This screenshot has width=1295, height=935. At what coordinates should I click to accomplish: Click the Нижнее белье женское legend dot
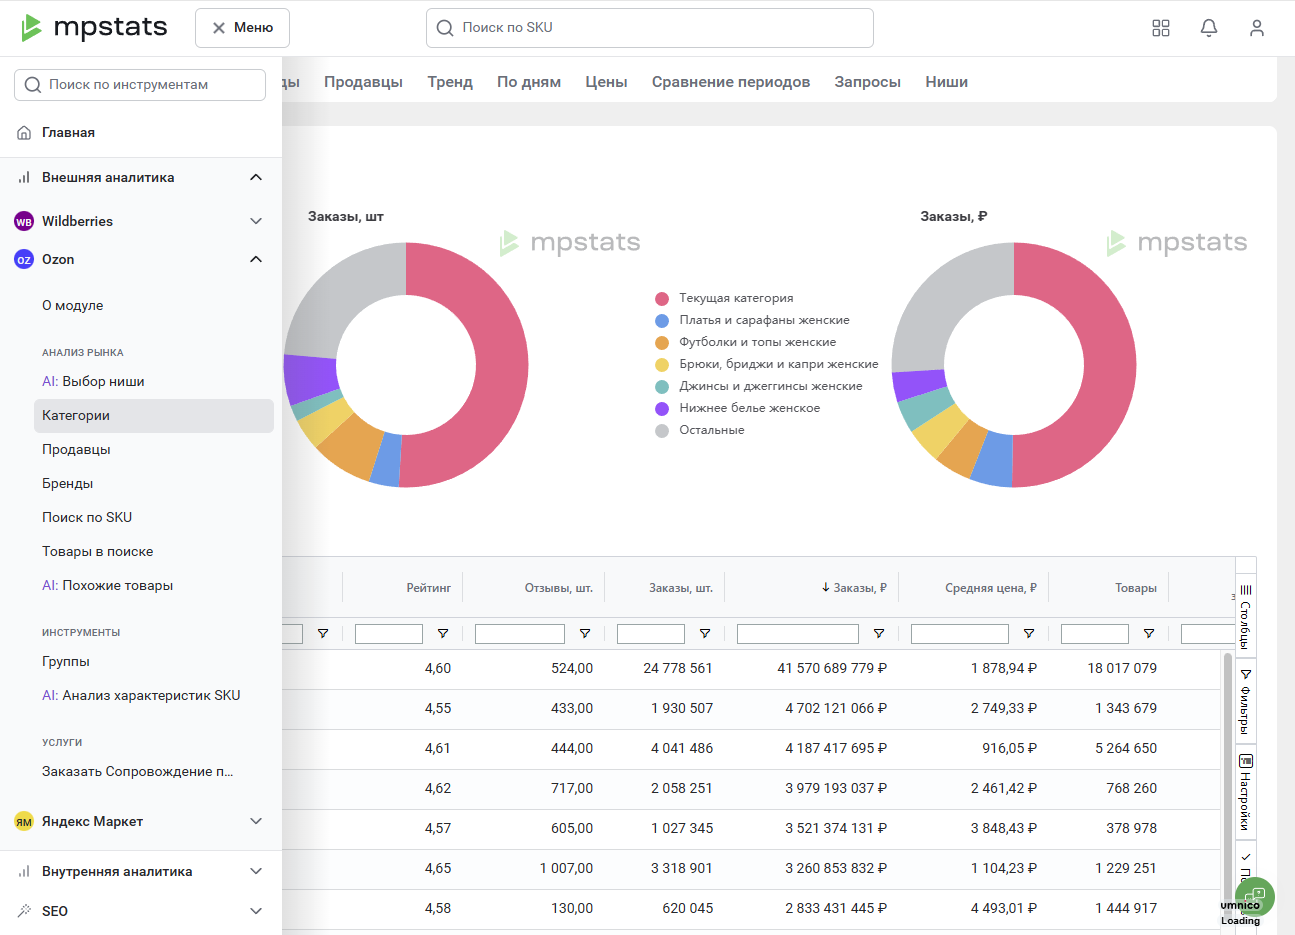tap(662, 409)
